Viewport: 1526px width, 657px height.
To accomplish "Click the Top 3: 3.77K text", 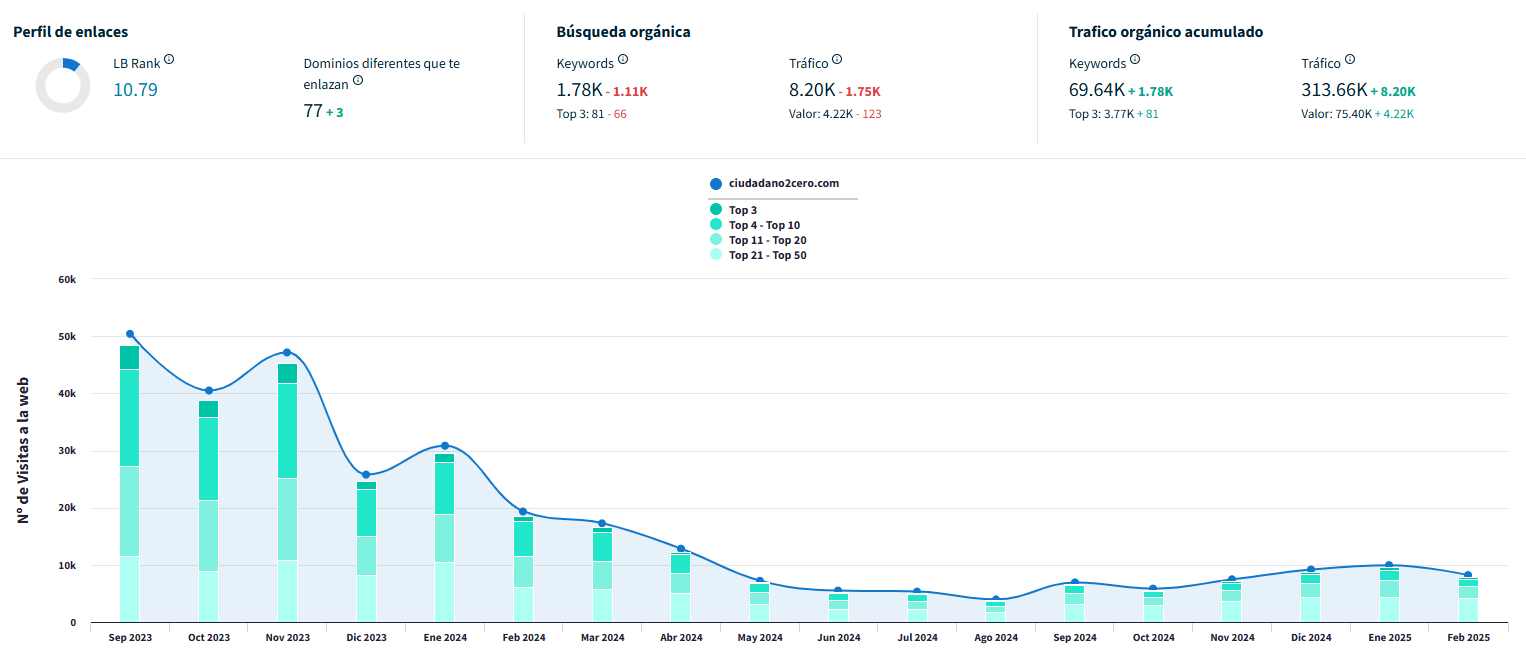I will tap(1101, 114).
